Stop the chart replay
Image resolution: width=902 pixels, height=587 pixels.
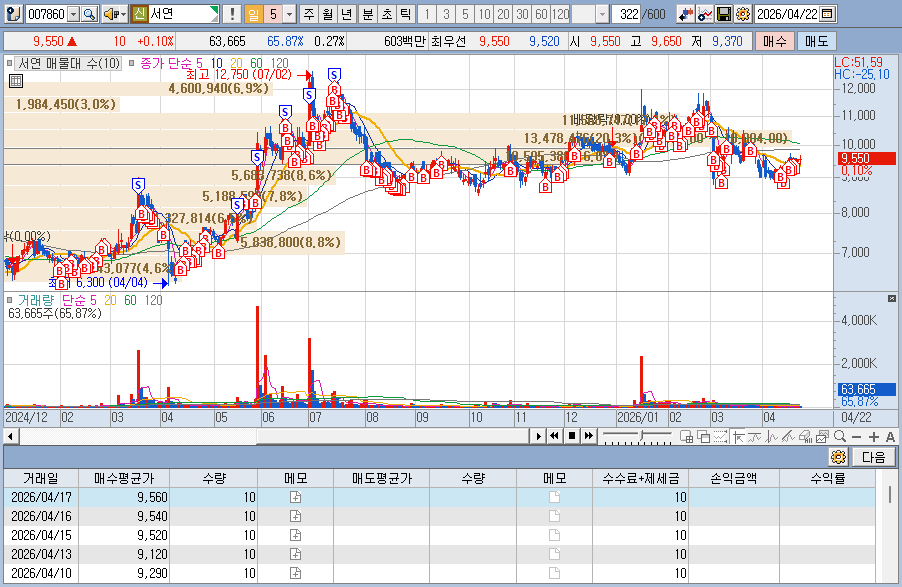(572, 436)
